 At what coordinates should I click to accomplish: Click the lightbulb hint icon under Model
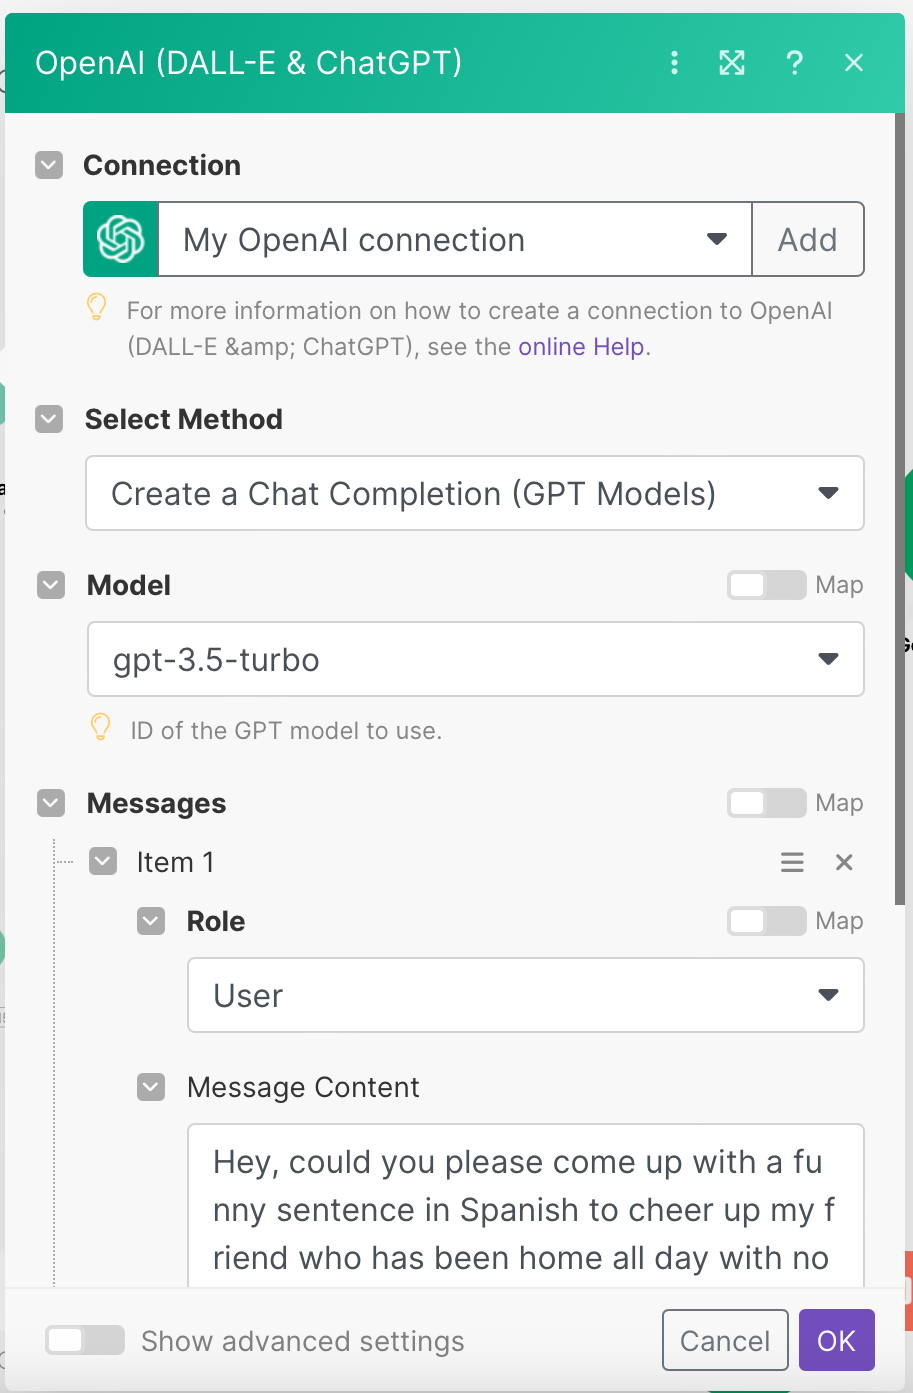pos(101,727)
